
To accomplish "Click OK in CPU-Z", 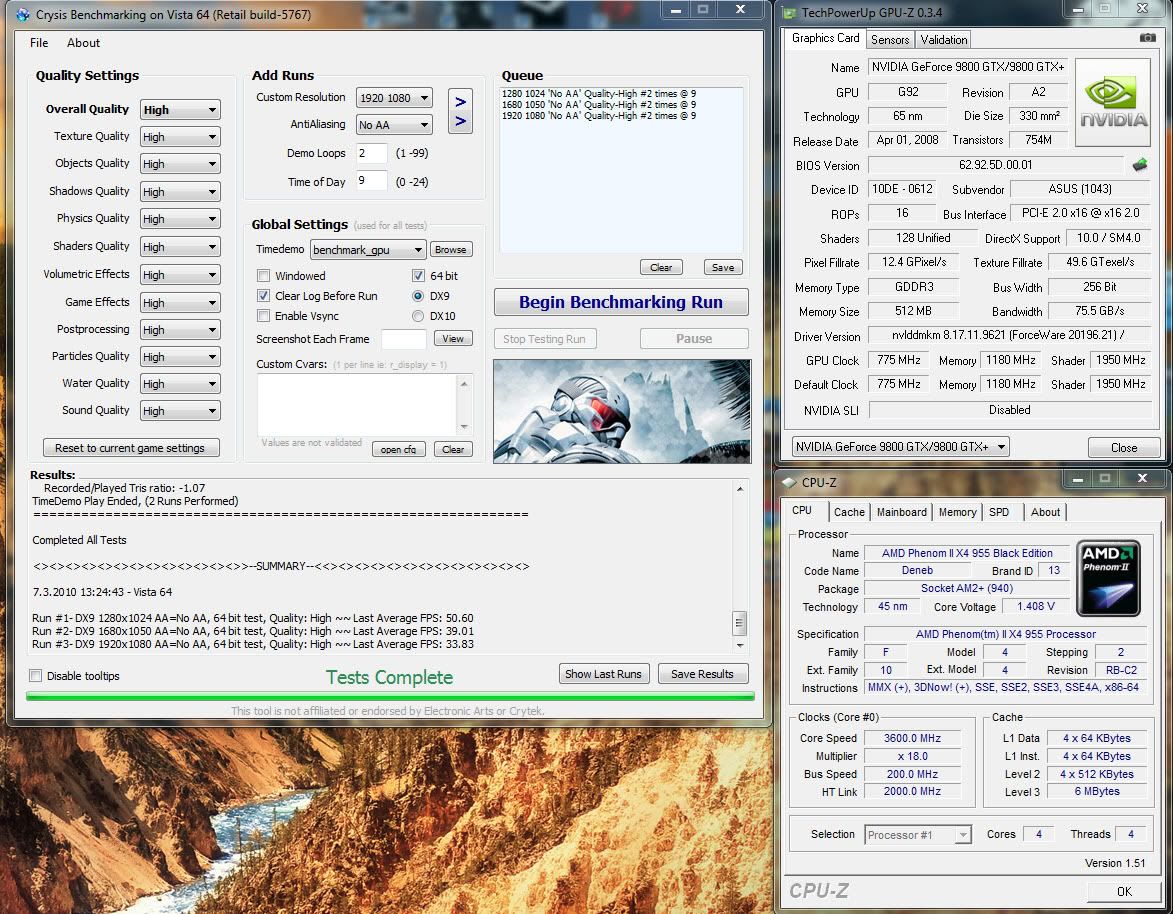I will pos(1124,892).
